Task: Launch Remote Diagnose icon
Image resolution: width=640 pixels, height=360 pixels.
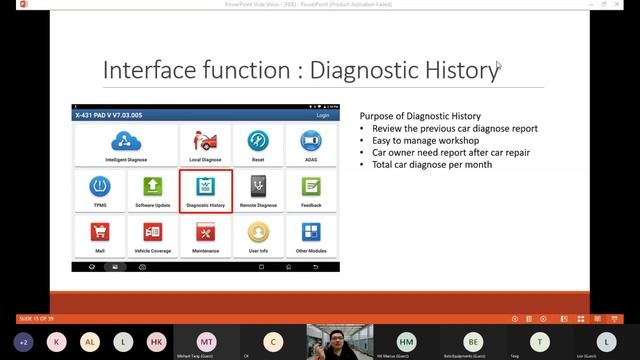Action: pyautogui.click(x=258, y=187)
